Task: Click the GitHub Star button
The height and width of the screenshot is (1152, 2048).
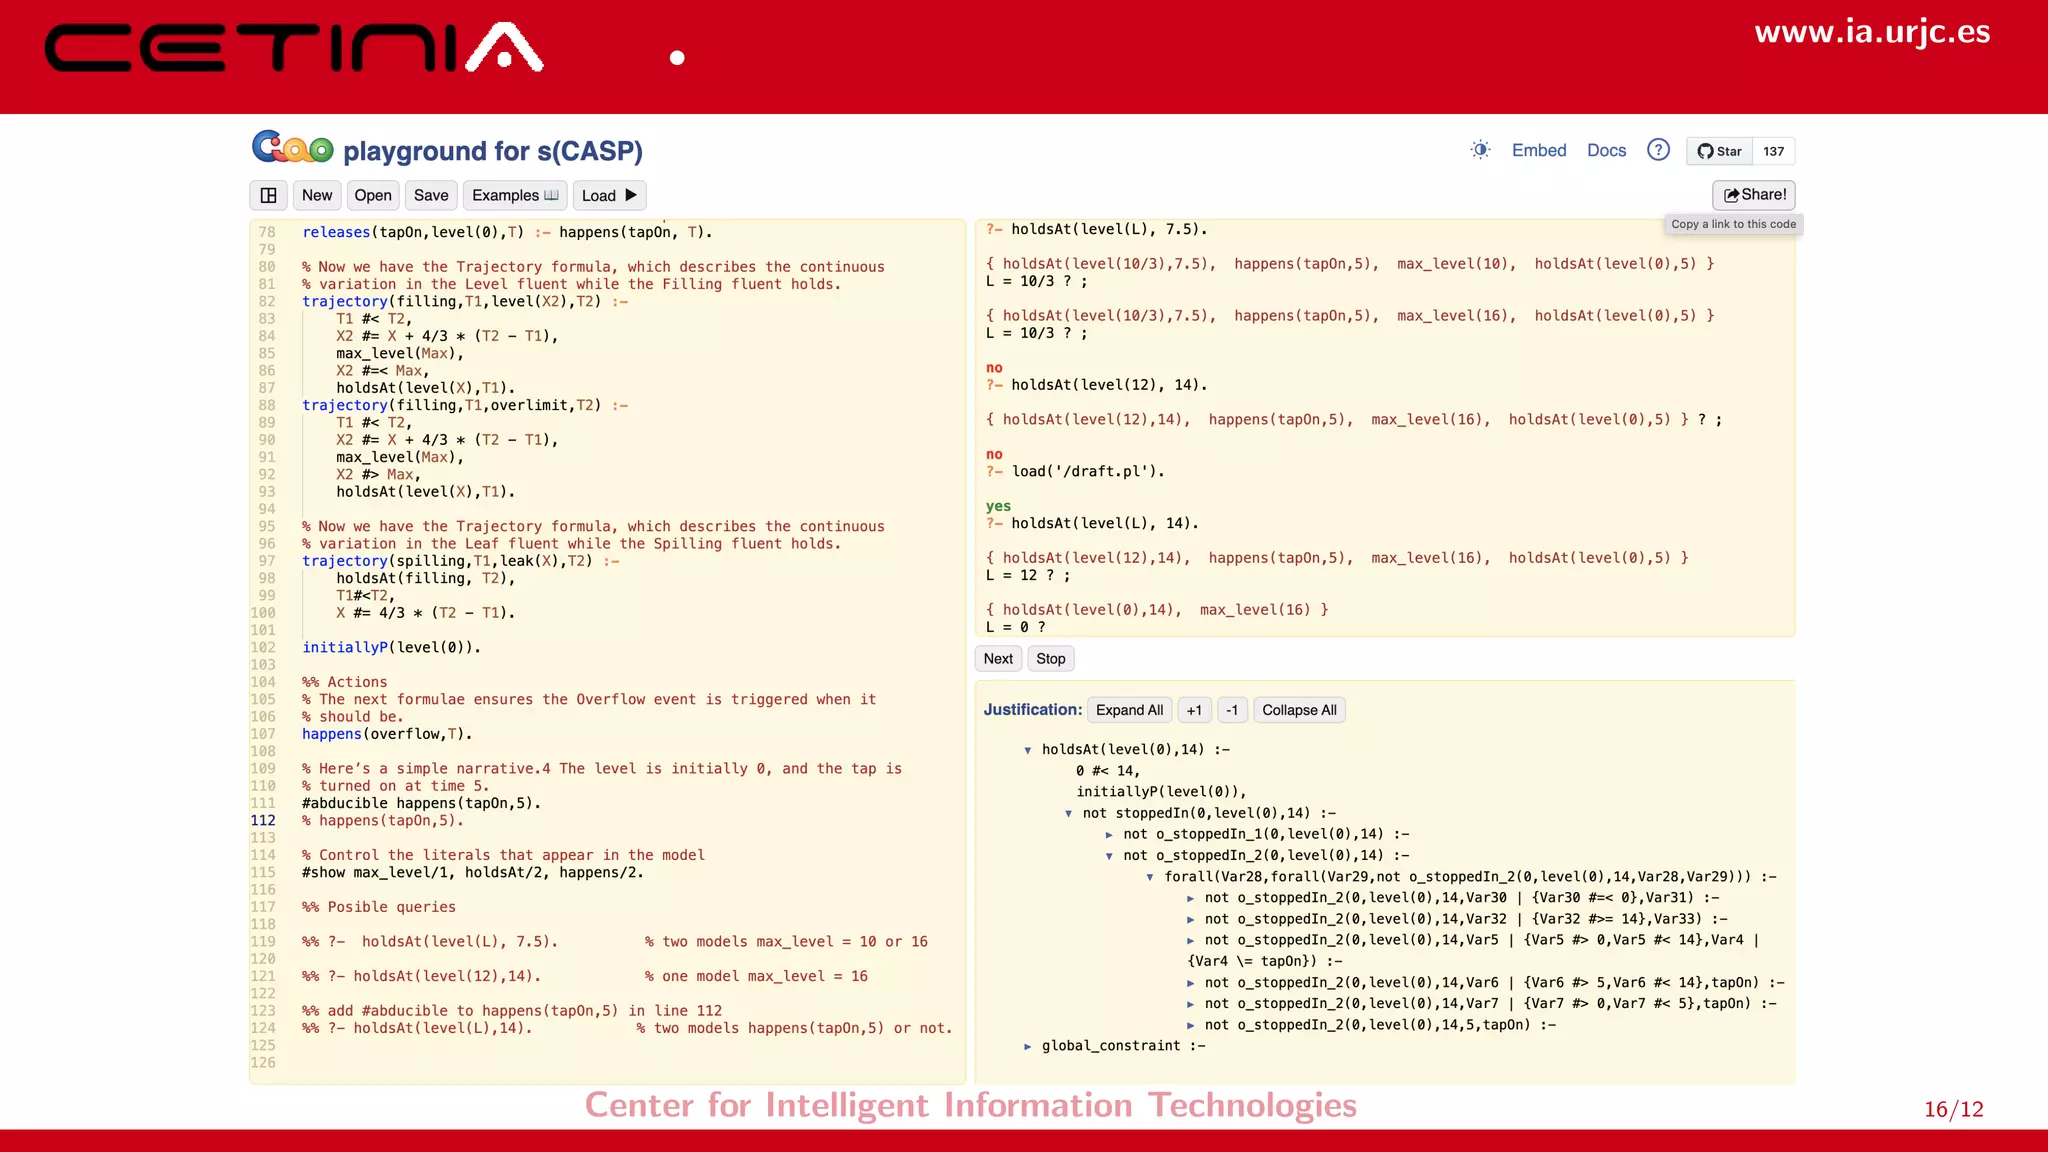Action: point(1719,151)
